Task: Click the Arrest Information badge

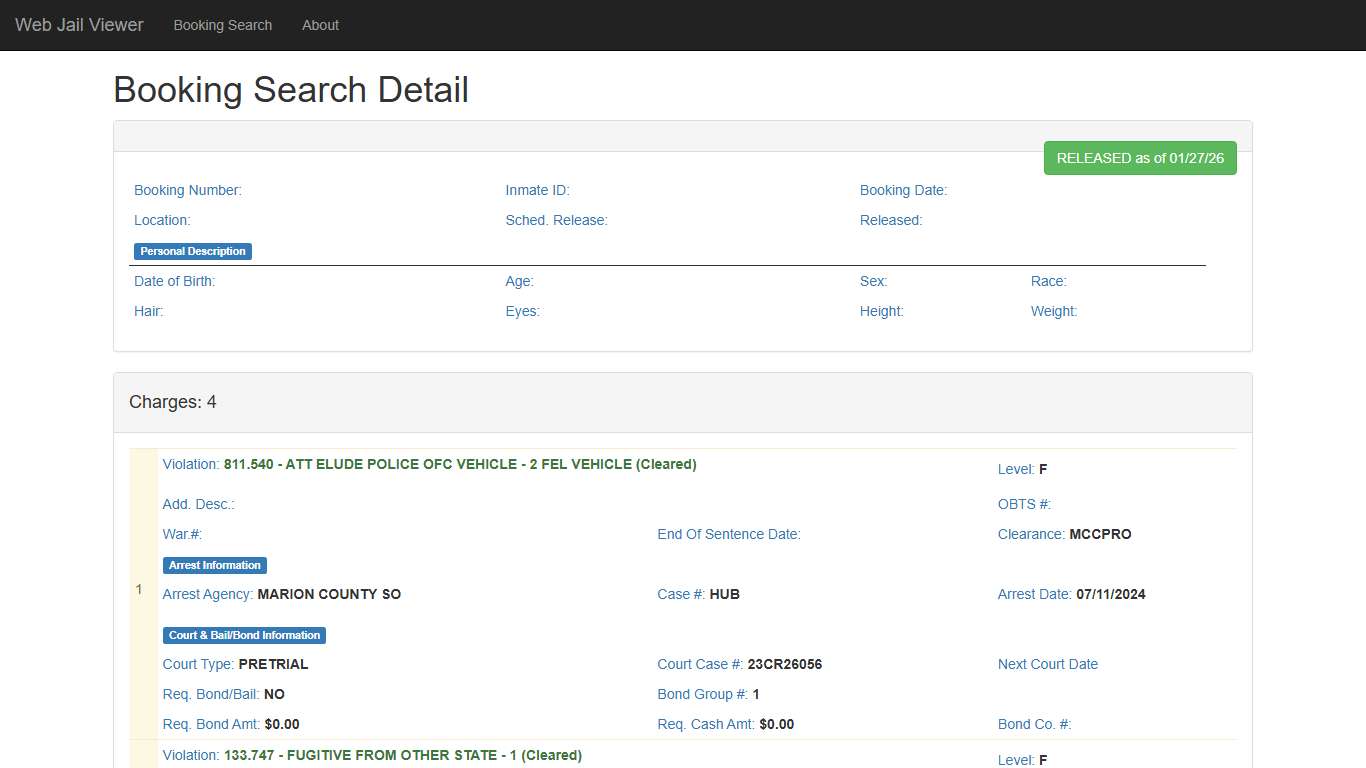Action: (x=214, y=565)
